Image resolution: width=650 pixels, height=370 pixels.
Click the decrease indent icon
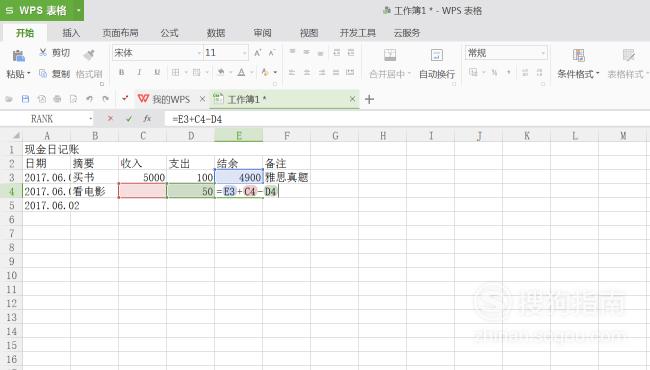(x=337, y=52)
